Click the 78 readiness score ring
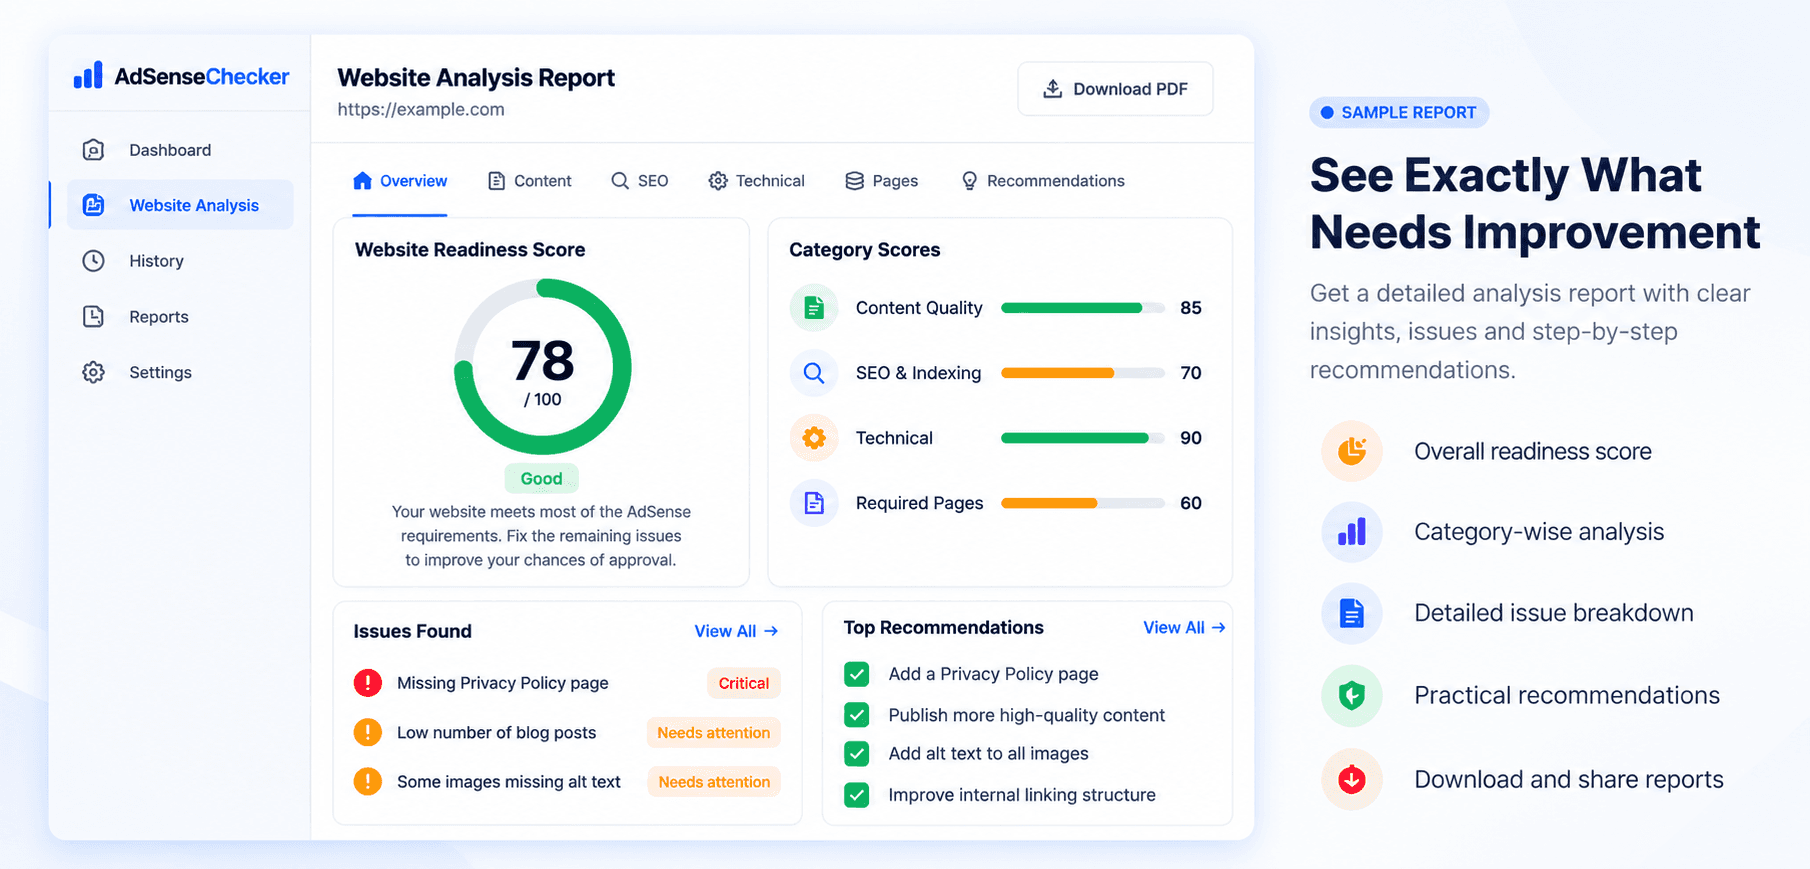Image resolution: width=1810 pixels, height=869 pixels. coord(543,367)
